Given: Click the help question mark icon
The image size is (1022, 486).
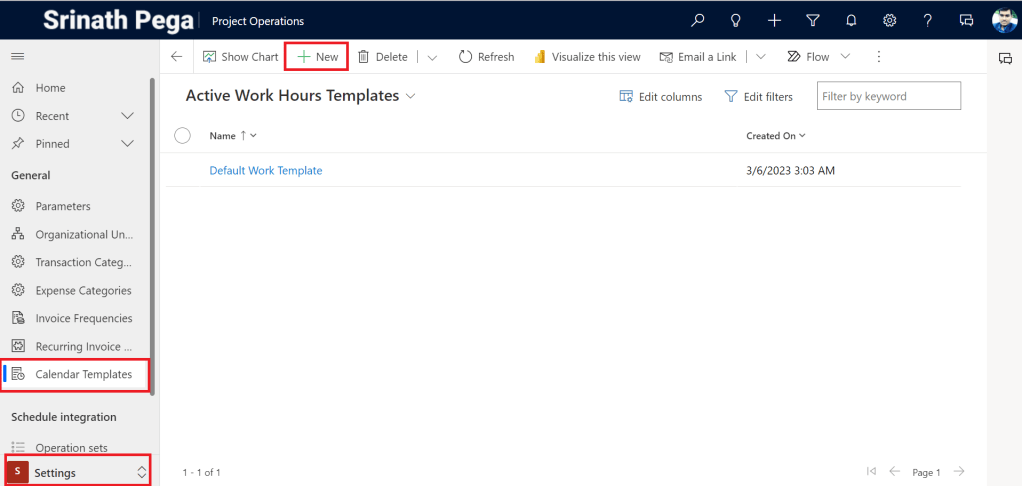Looking at the screenshot, I should (928, 20).
